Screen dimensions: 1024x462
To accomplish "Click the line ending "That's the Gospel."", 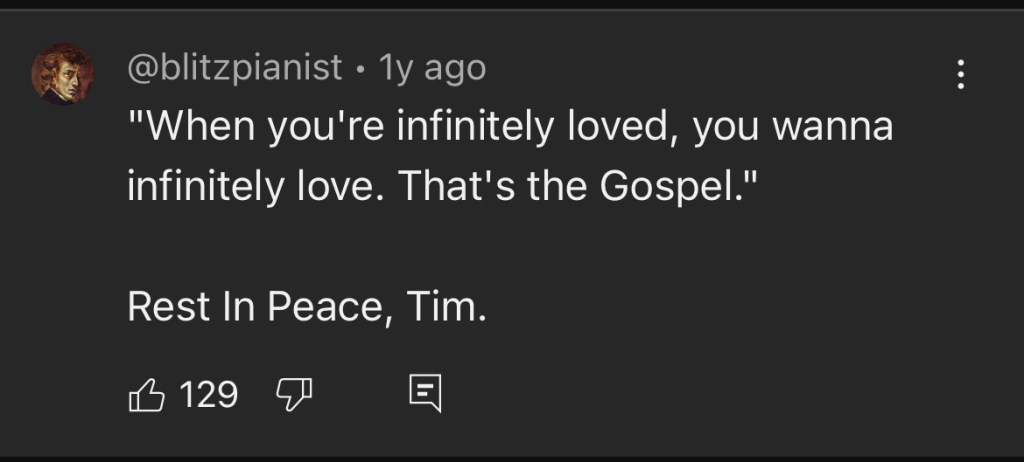I will point(437,187).
